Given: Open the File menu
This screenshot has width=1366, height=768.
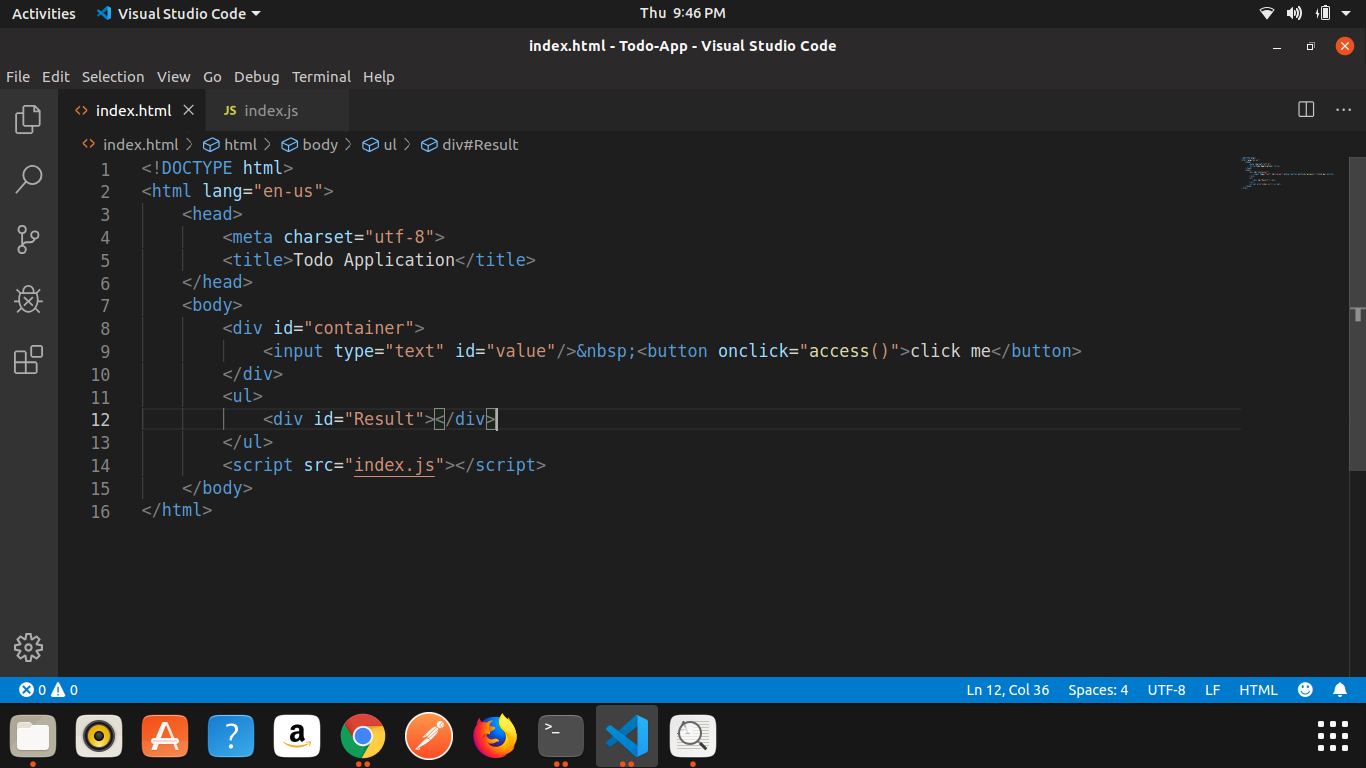Looking at the screenshot, I should (18, 77).
